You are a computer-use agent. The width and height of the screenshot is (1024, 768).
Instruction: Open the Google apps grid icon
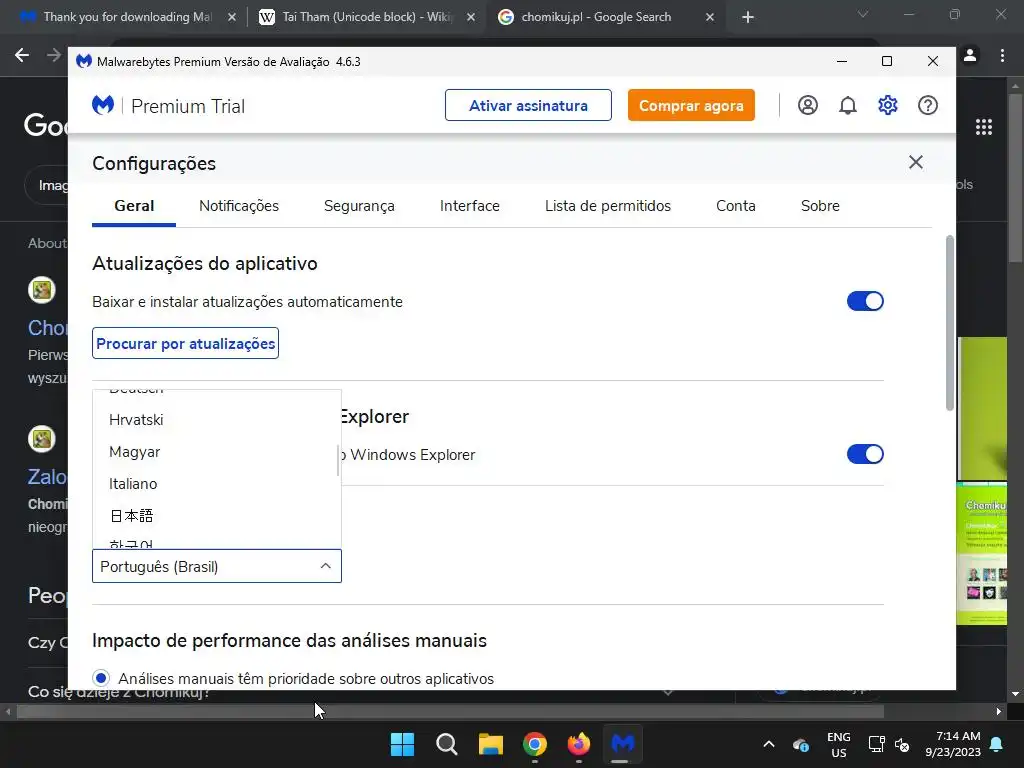[x=984, y=127]
